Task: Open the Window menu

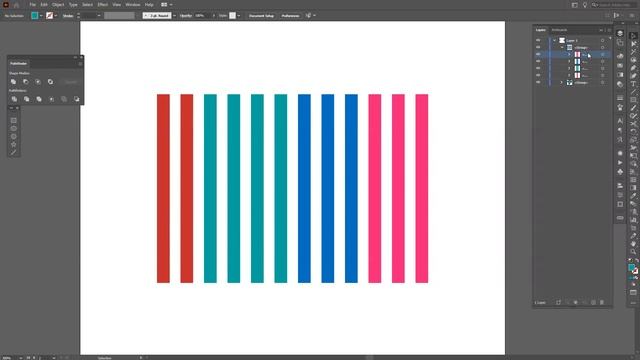Action: [x=133, y=4]
